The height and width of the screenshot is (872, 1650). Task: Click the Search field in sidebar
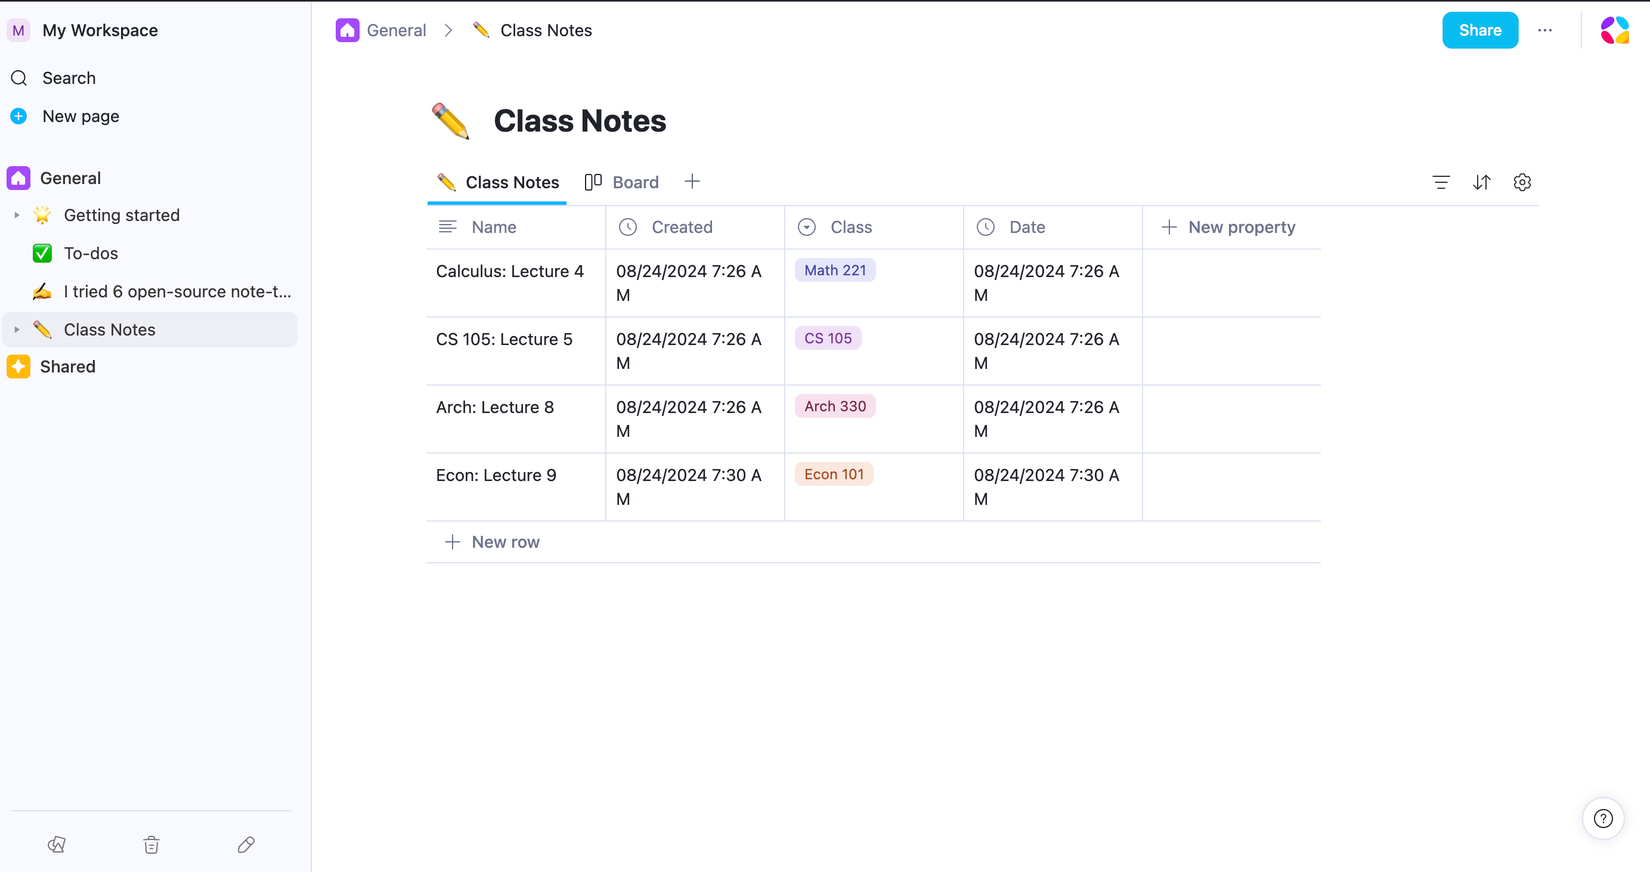coord(69,78)
